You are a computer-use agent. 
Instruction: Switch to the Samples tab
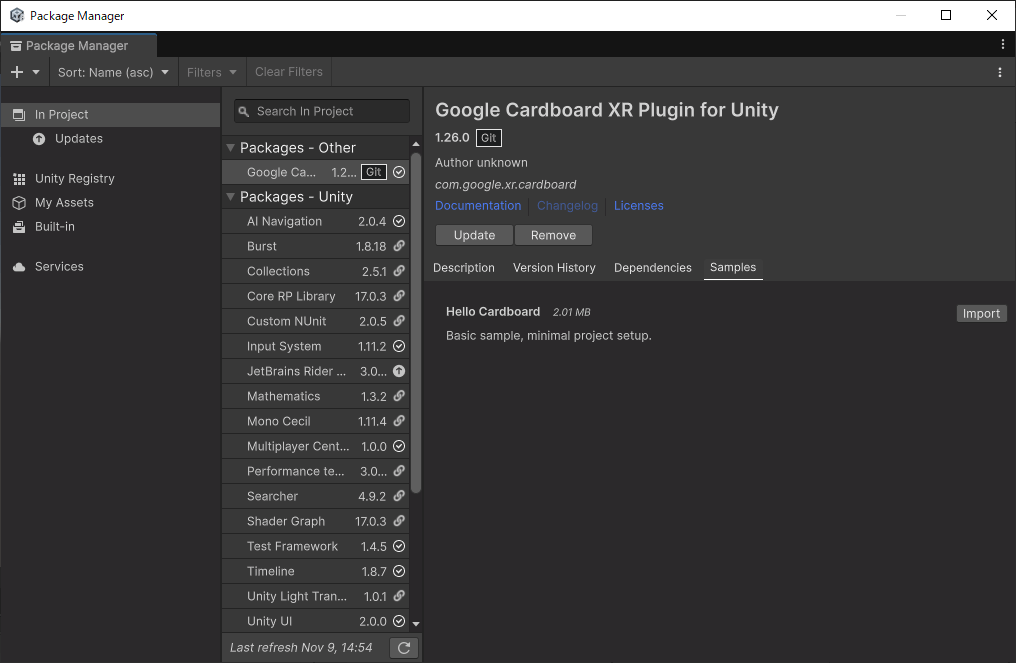click(x=733, y=268)
